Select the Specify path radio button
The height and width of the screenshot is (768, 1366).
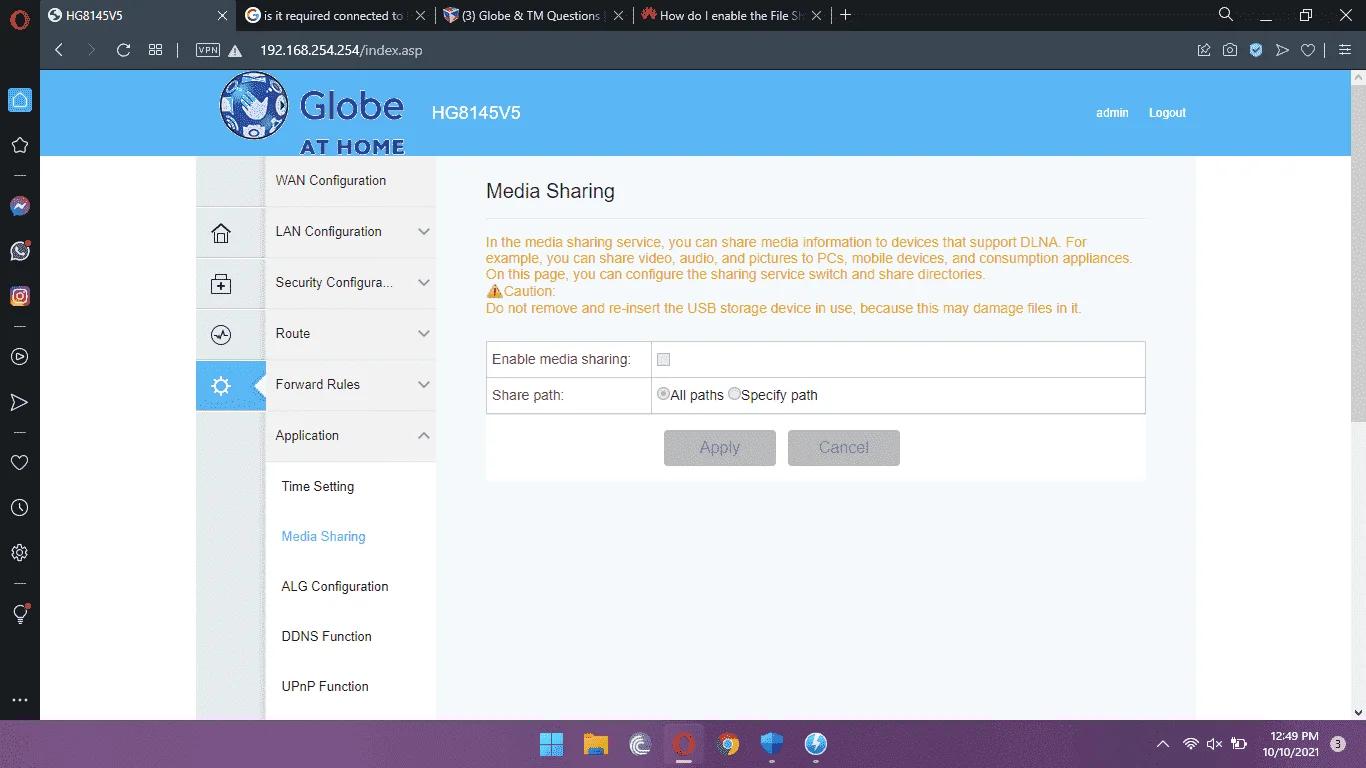pyautogui.click(x=734, y=394)
